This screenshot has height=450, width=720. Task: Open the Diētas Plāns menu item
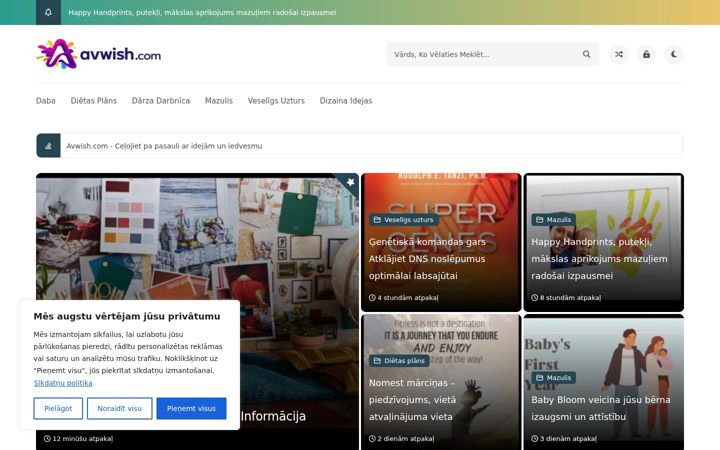click(94, 101)
